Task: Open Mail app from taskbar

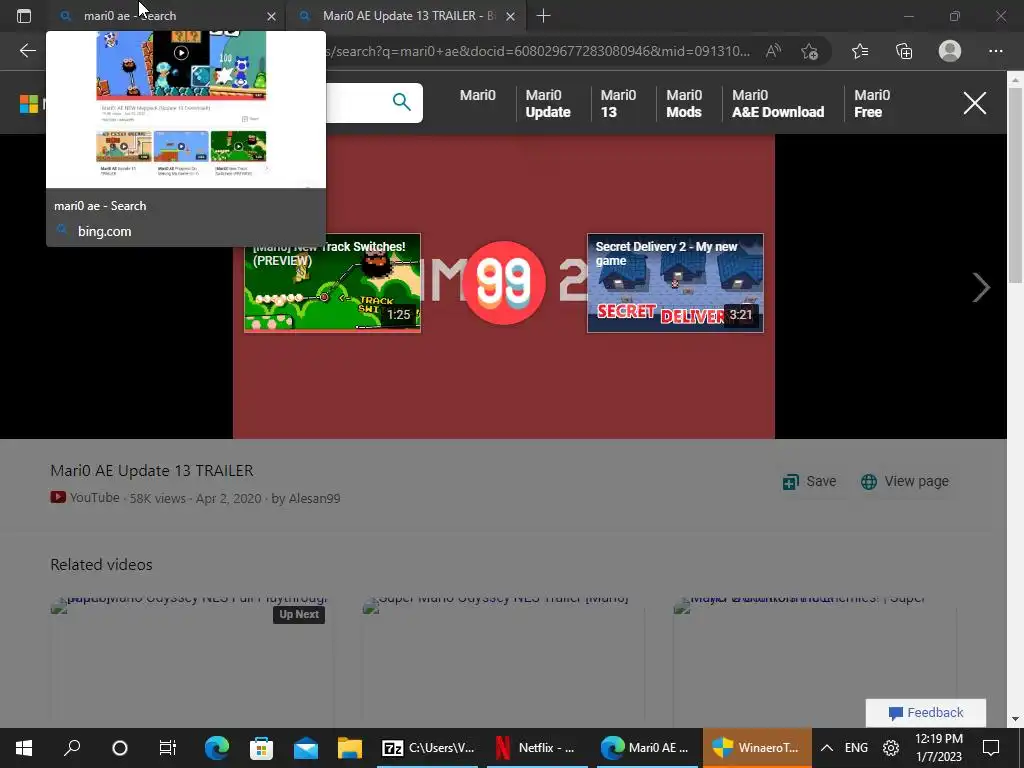Action: tap(306, 748)
